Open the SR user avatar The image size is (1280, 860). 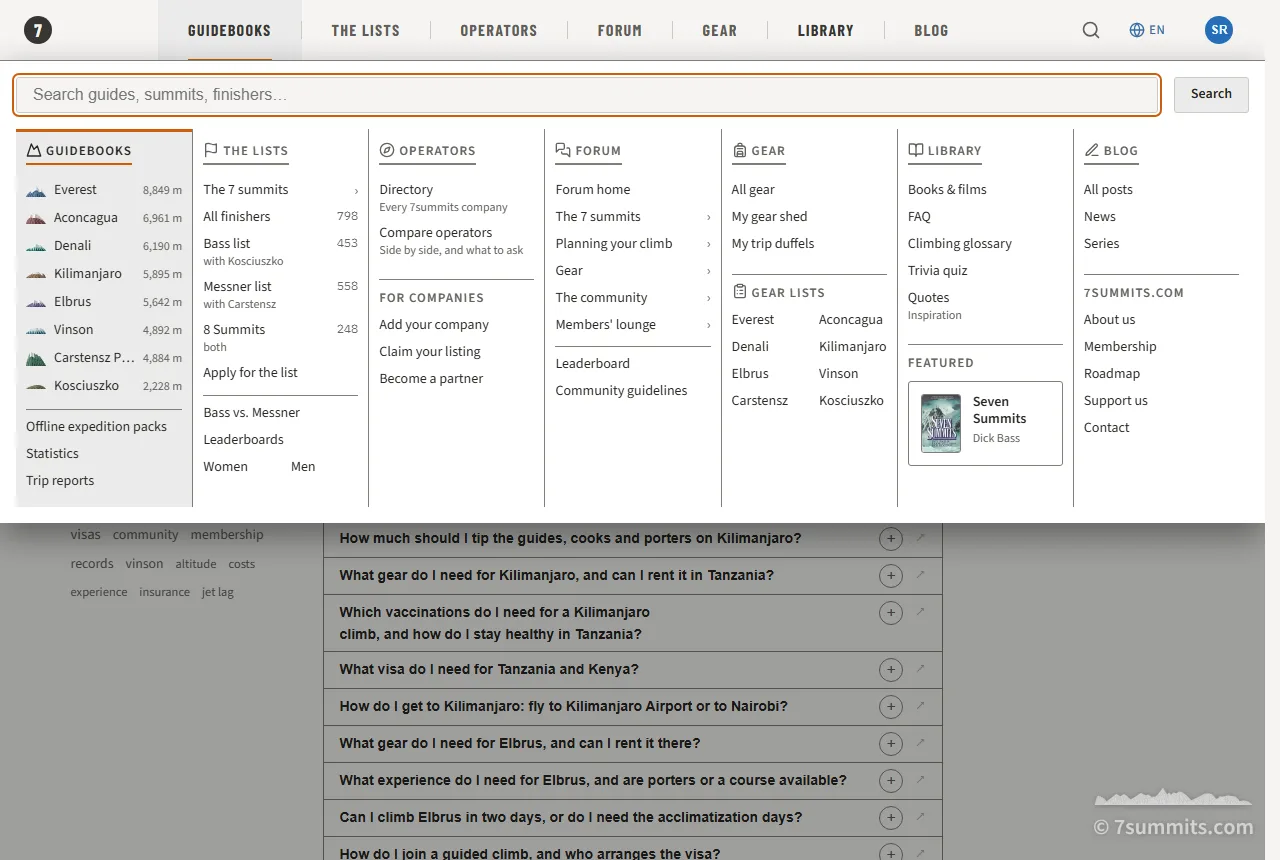(x=1219, y=30)
